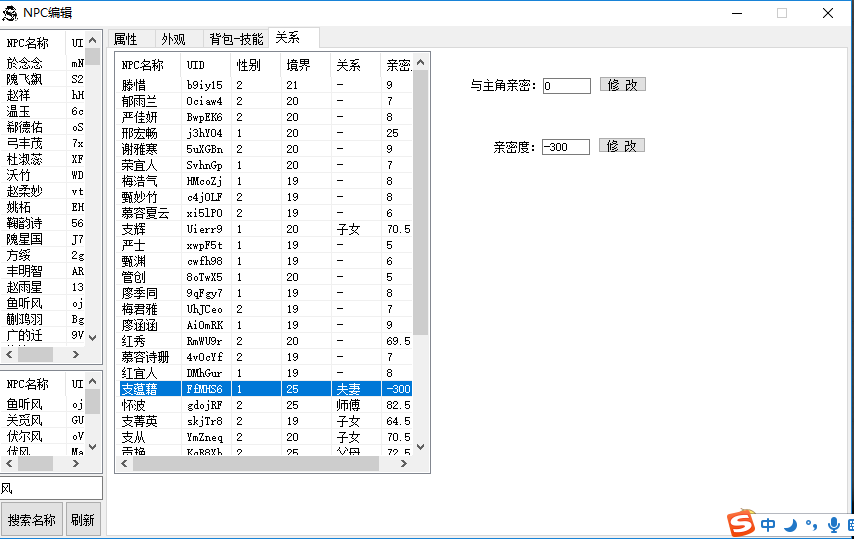Click right arrow of relation table horizontal scrollbar
Viewport: 854px width, 539px height.
[404, 463]
